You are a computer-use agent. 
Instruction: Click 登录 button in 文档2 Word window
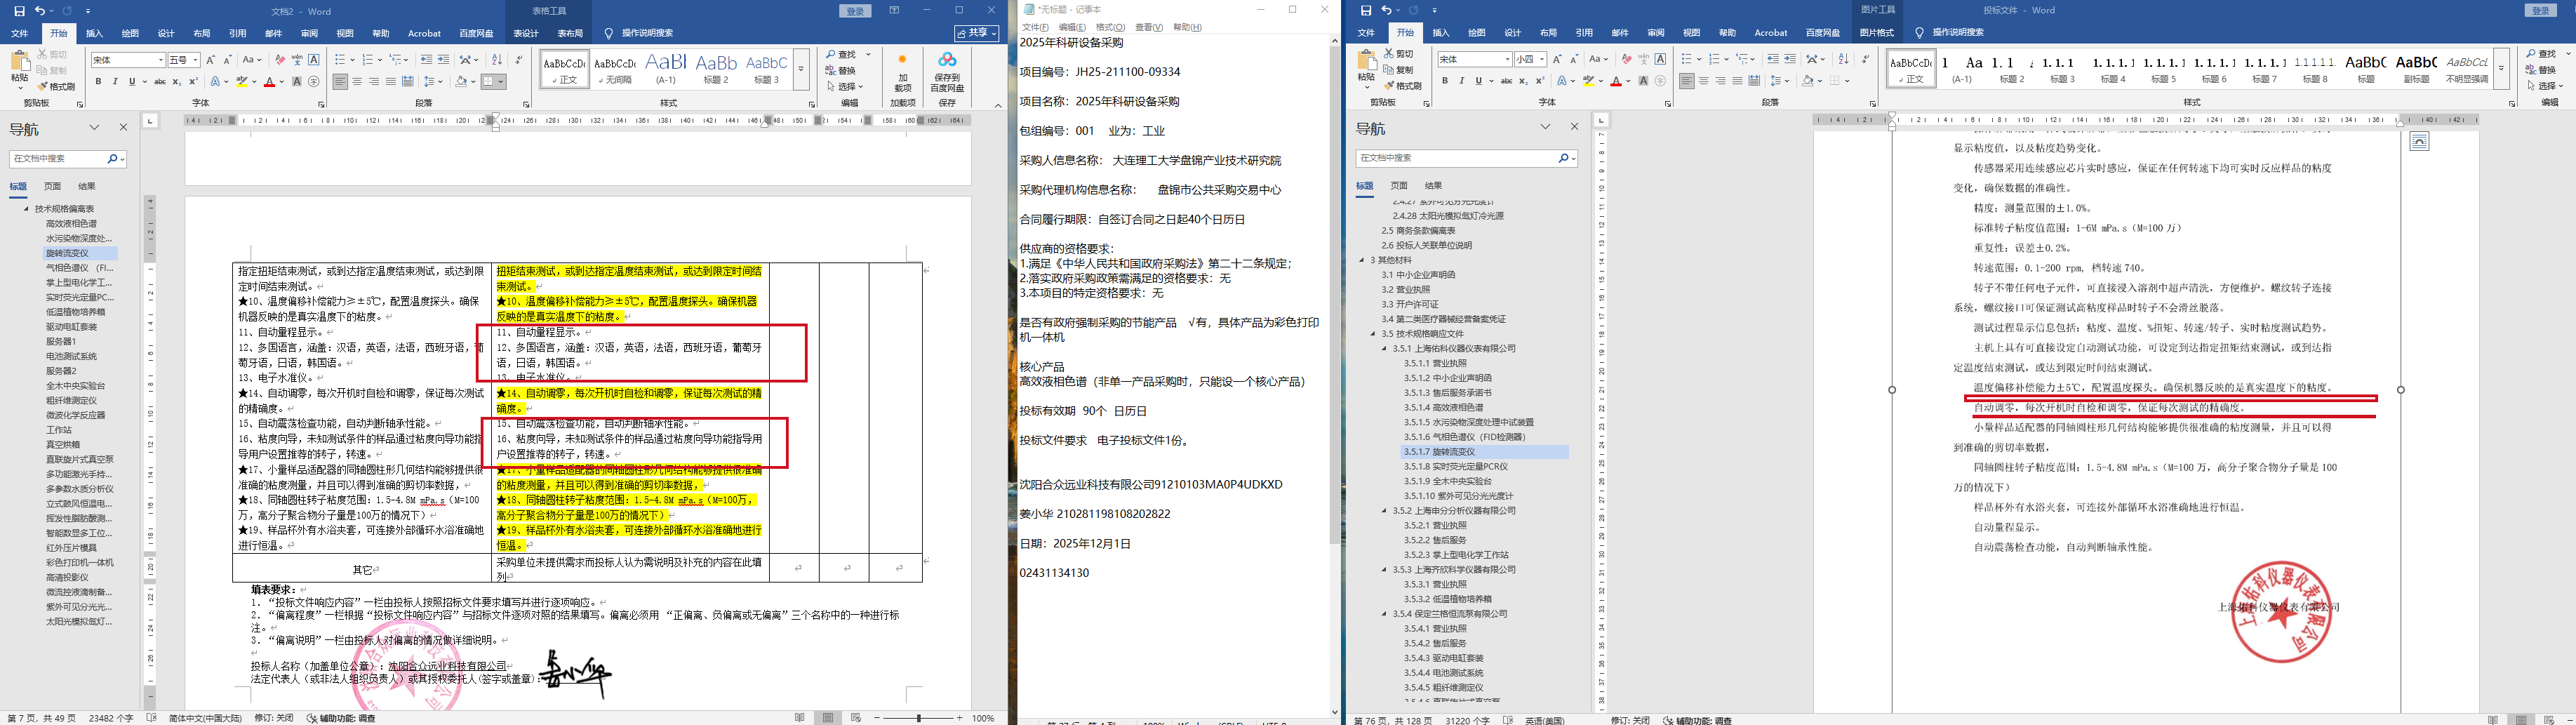pyautogui.click(x=855, y=11)
